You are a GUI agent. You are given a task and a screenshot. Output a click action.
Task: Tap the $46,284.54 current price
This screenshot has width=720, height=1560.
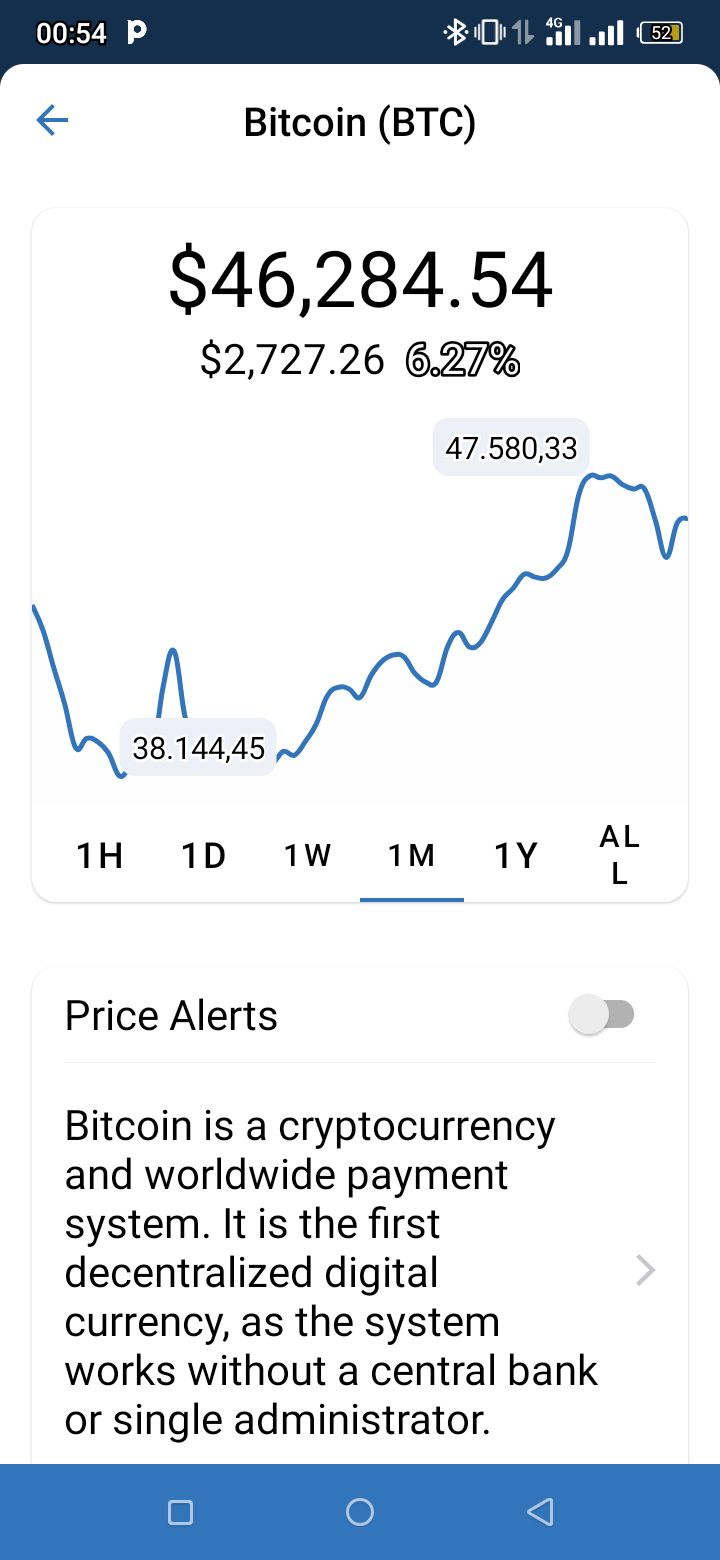coord(360,280)
